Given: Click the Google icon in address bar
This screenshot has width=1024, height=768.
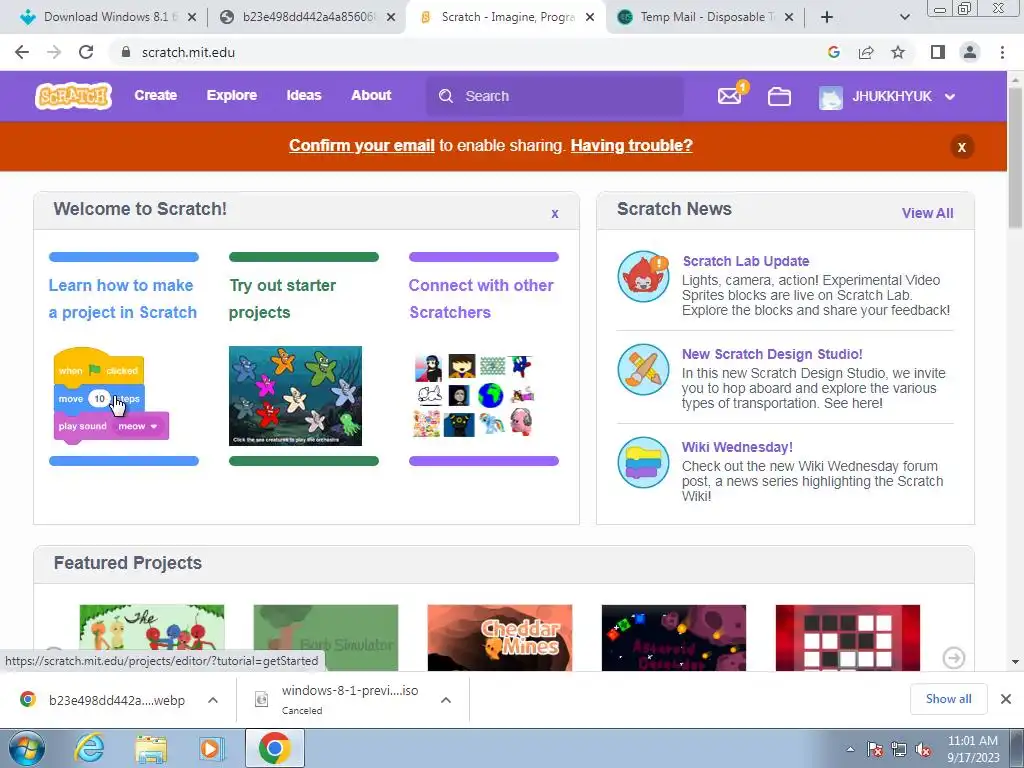Looking at the screenshot, I should 833,52.
